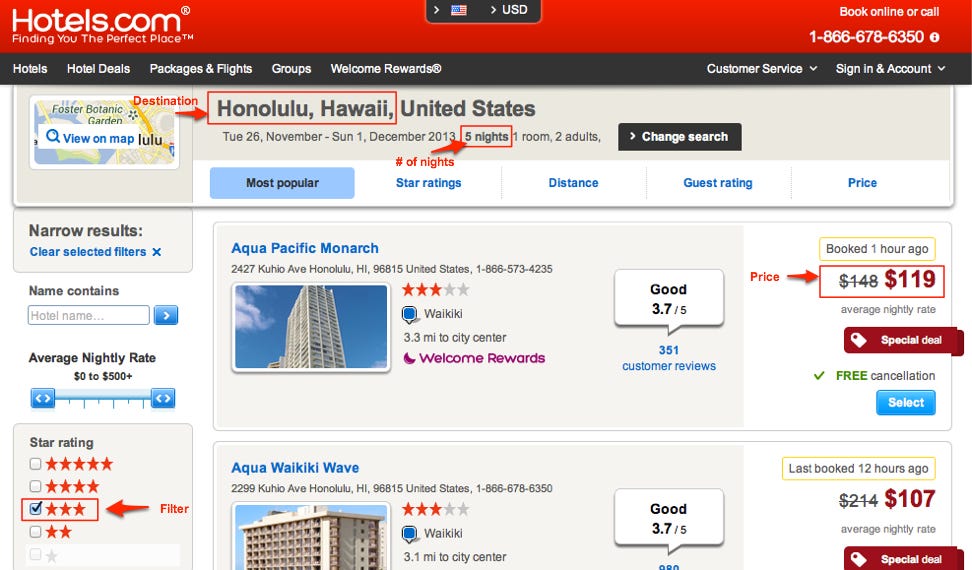
Task: Click the 1-866-678-6350 header phone number
Action: (866, 37)
